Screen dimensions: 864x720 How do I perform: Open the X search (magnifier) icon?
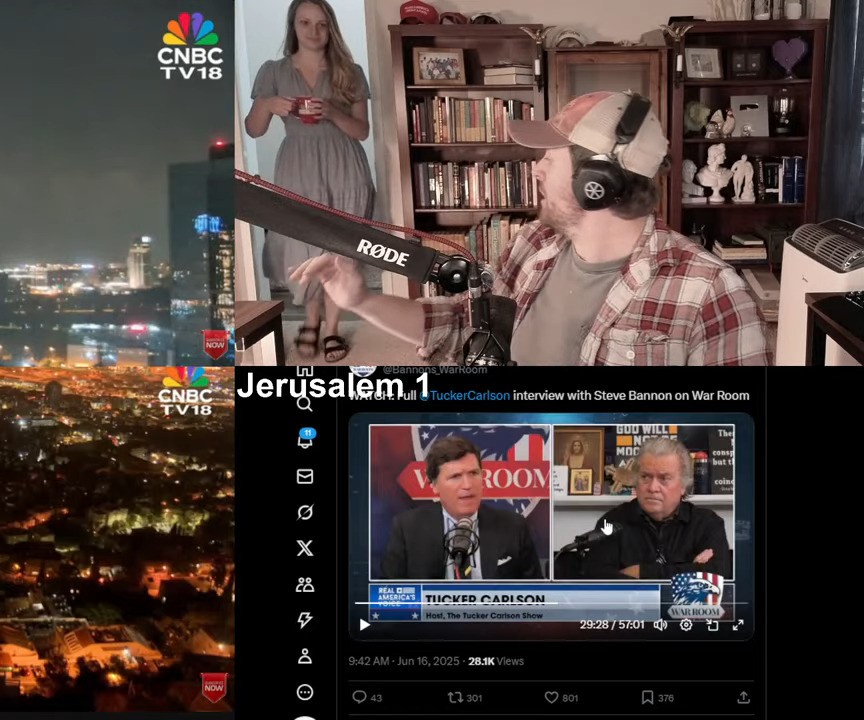coord(305,404)
